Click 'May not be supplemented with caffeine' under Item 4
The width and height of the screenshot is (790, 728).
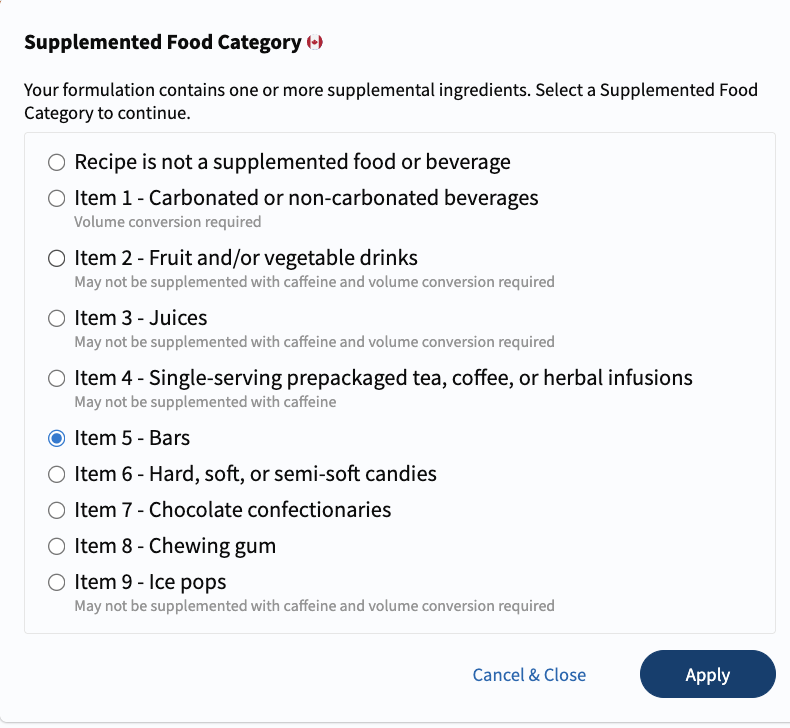click(205, 402)
